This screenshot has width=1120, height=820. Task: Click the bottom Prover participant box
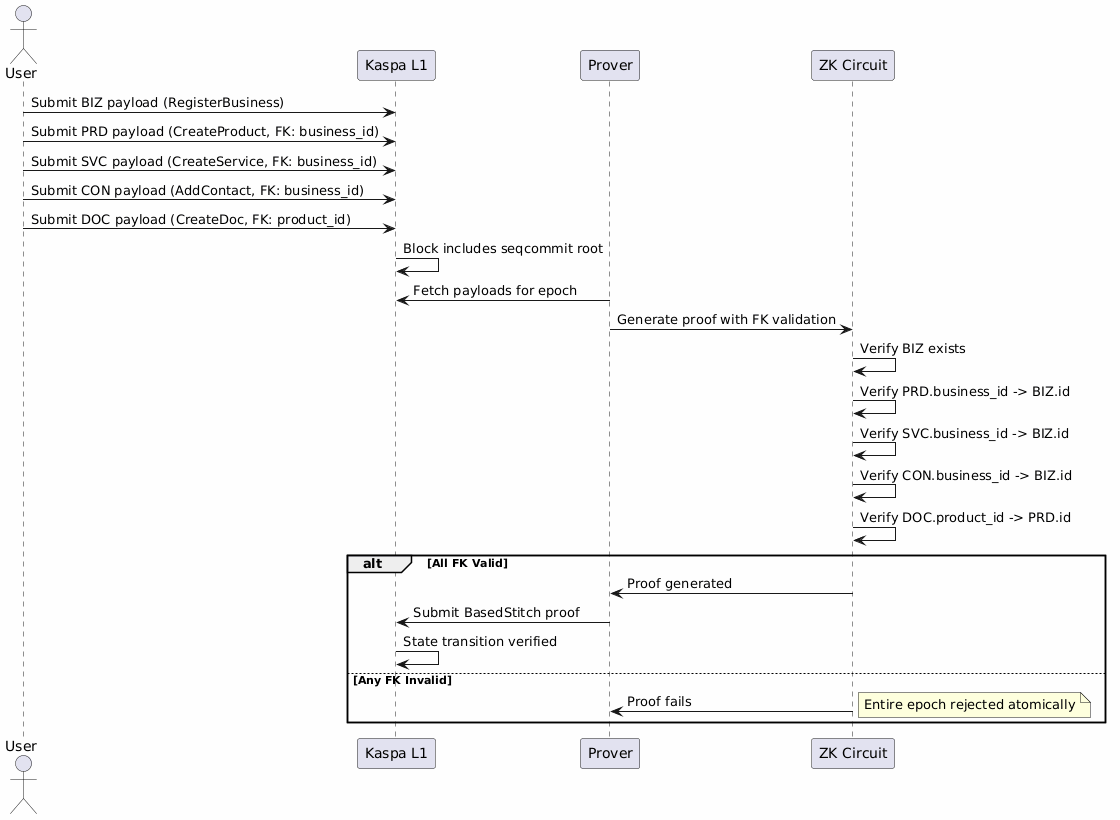(609, 753)
